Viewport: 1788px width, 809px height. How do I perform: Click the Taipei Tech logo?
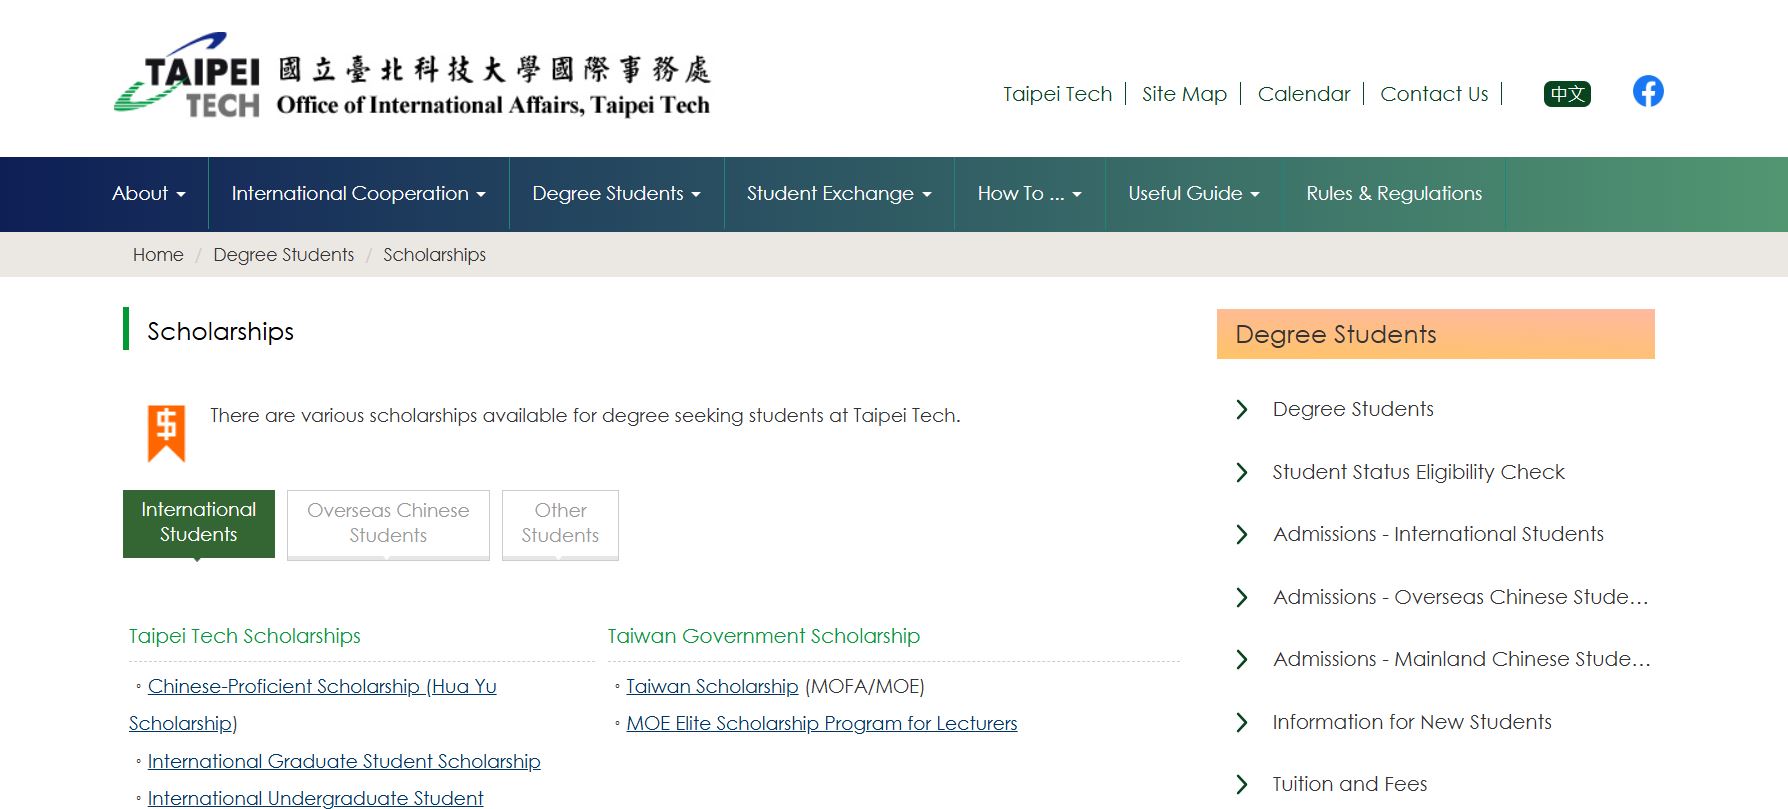point(188,77)
